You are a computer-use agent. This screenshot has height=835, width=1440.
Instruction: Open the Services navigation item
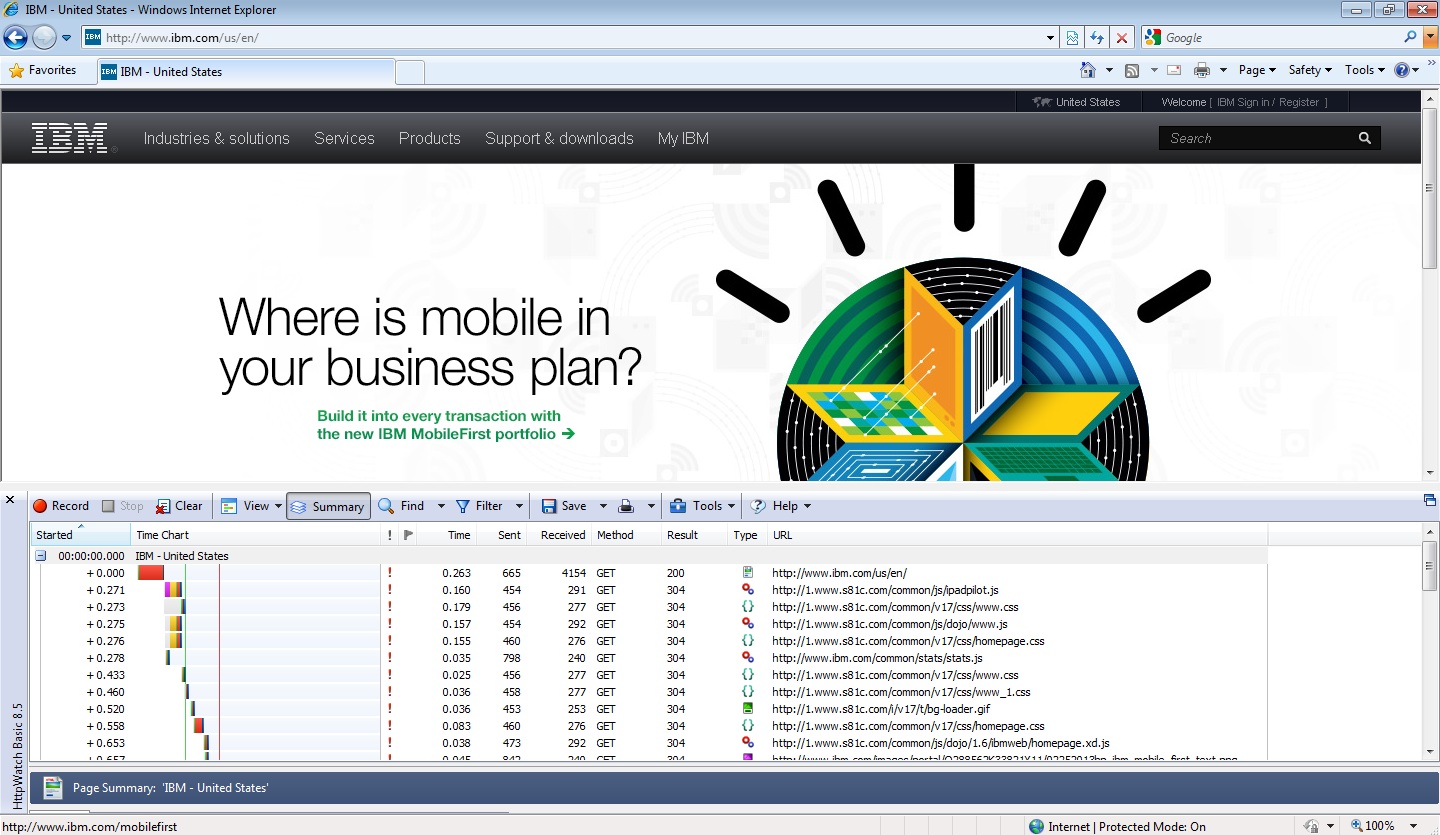(x=344, y=138)
